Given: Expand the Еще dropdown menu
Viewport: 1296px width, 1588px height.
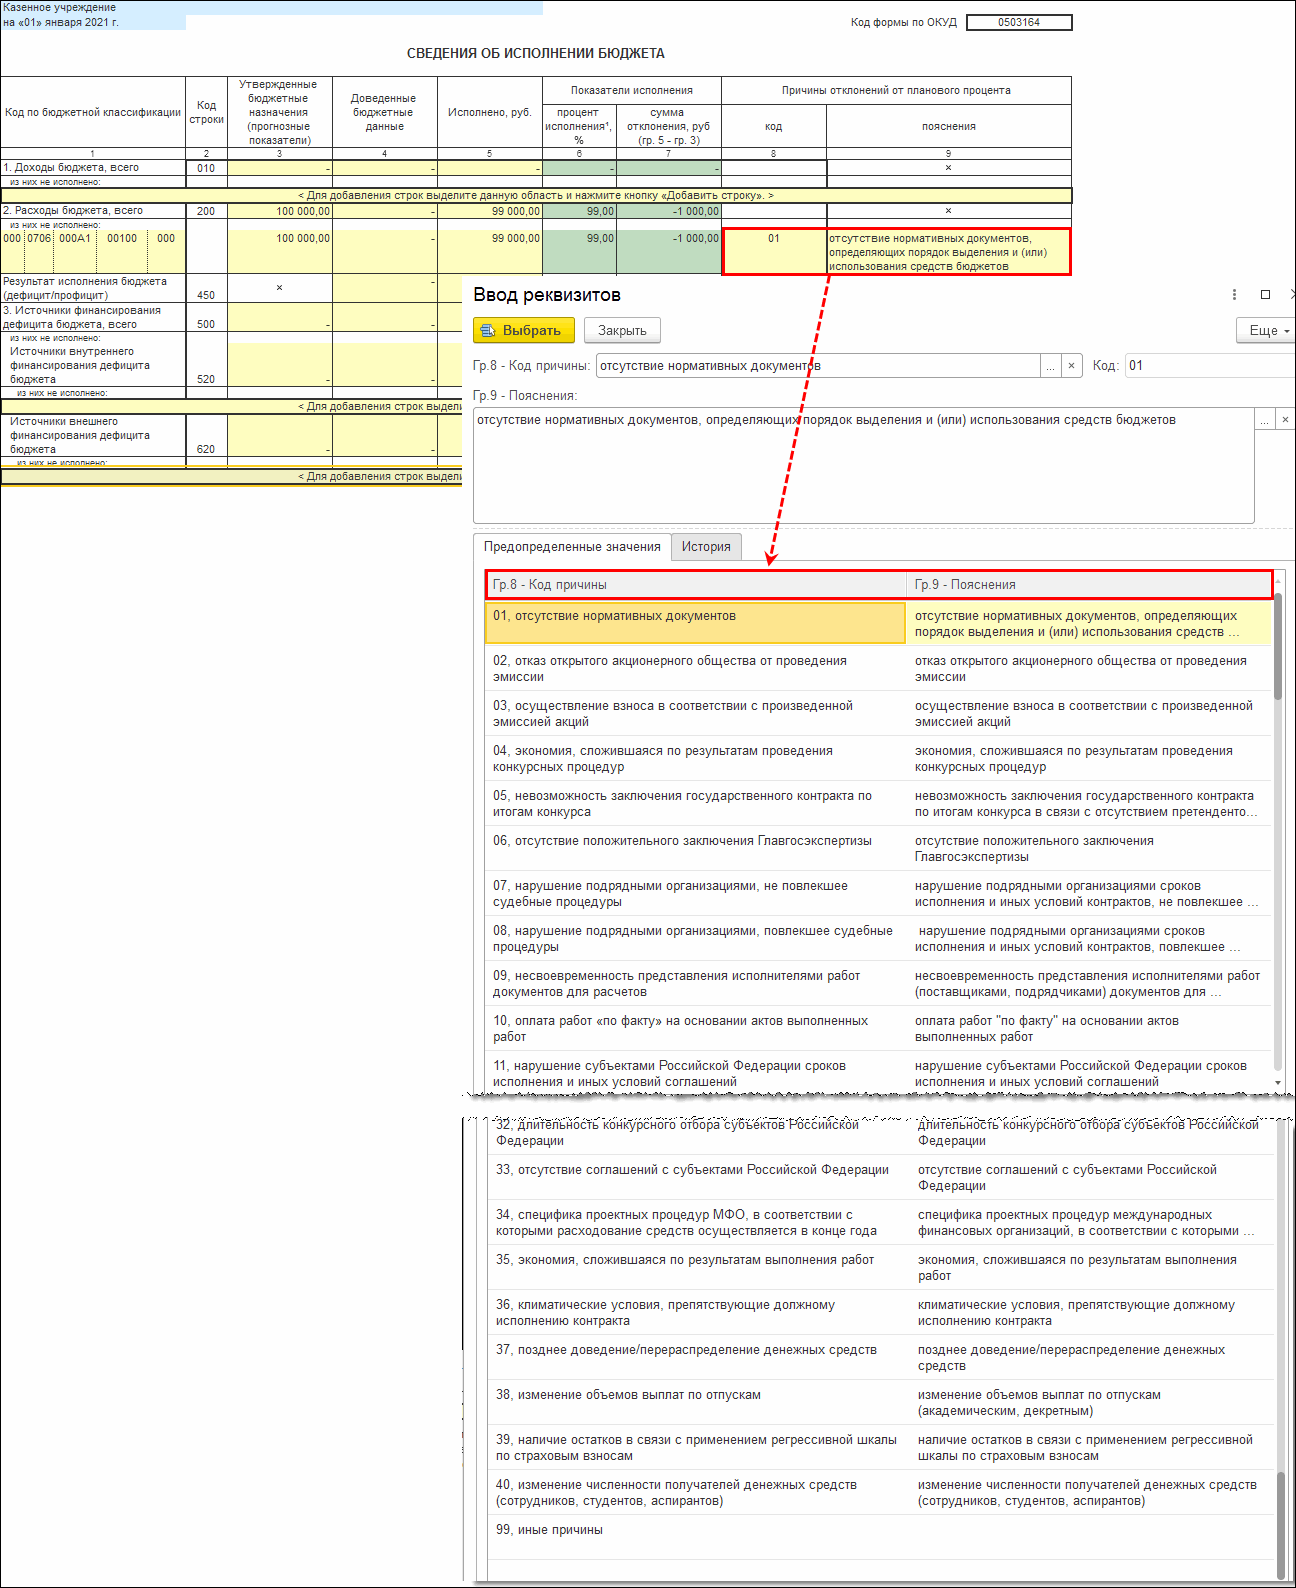Looking at the screenshot, I should click(x=1266, y=330).
